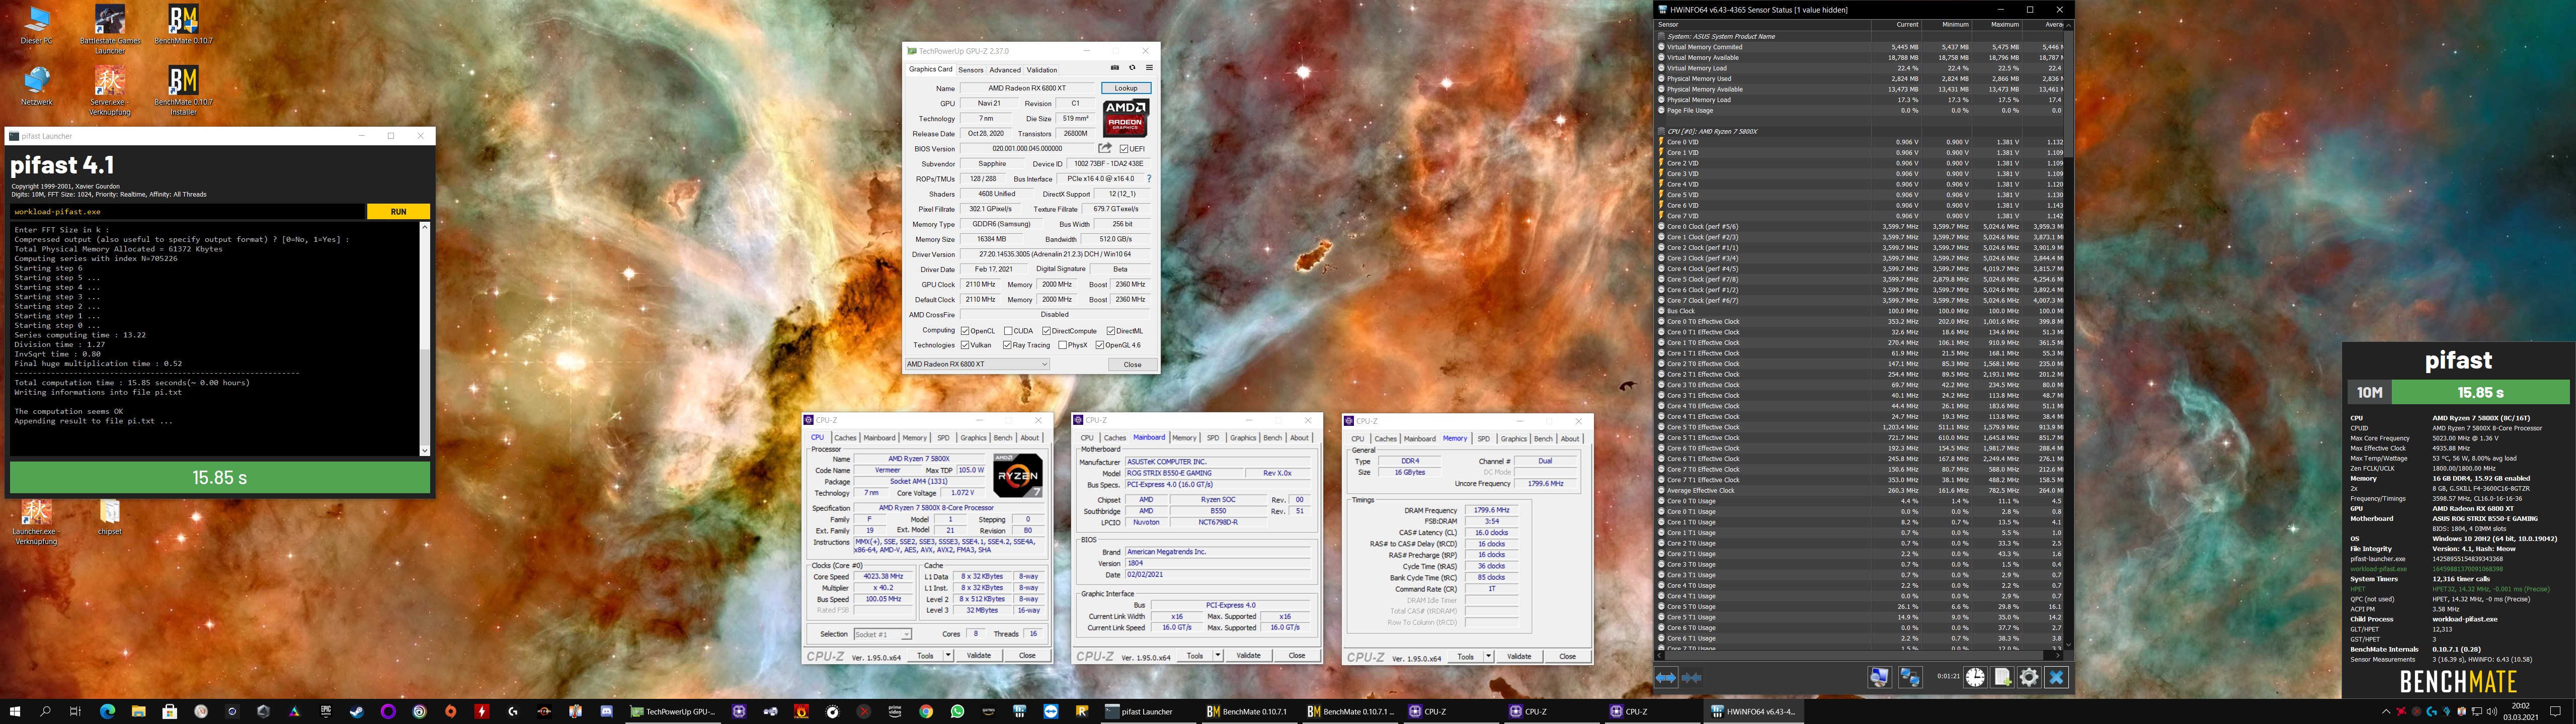Open Tools dropdown arrow in CPU-Z Memory window
Image resolution: width=2576 pixels, height=724 pixels.
point(1488,657)
